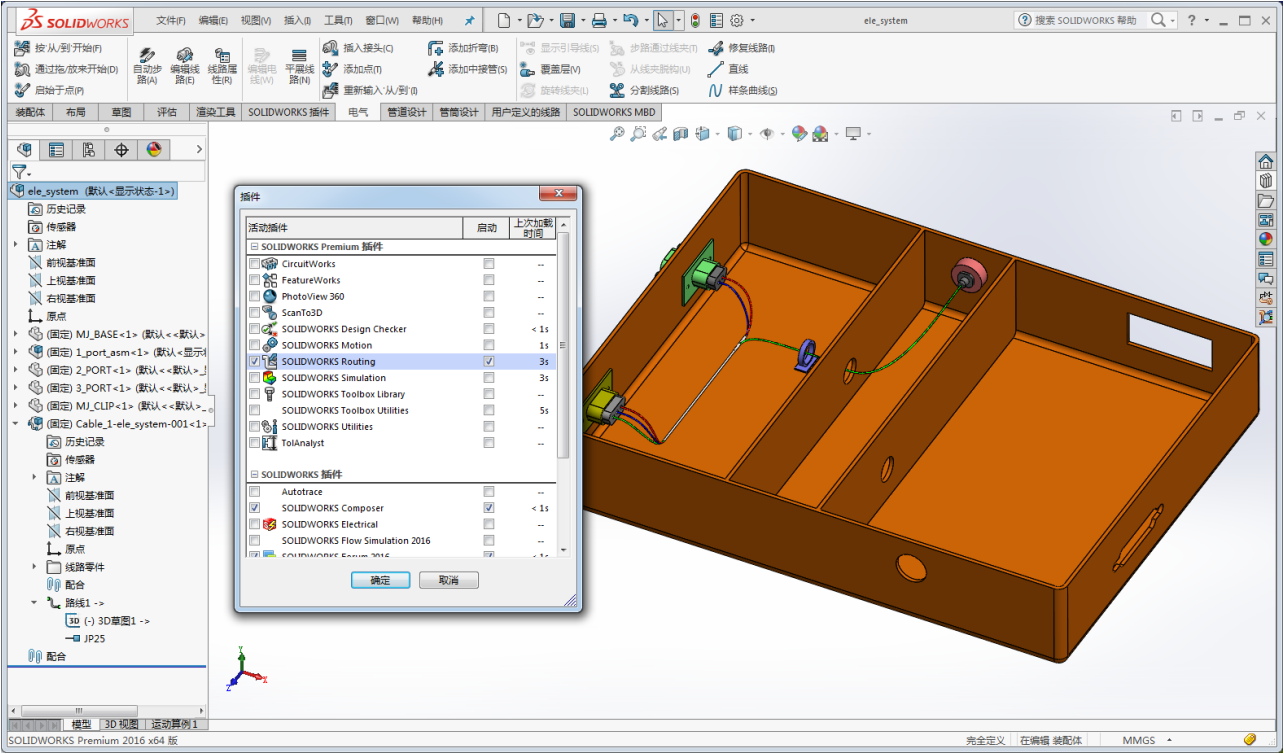Click the 确定 button in the dialog

(x=381, y=580)
